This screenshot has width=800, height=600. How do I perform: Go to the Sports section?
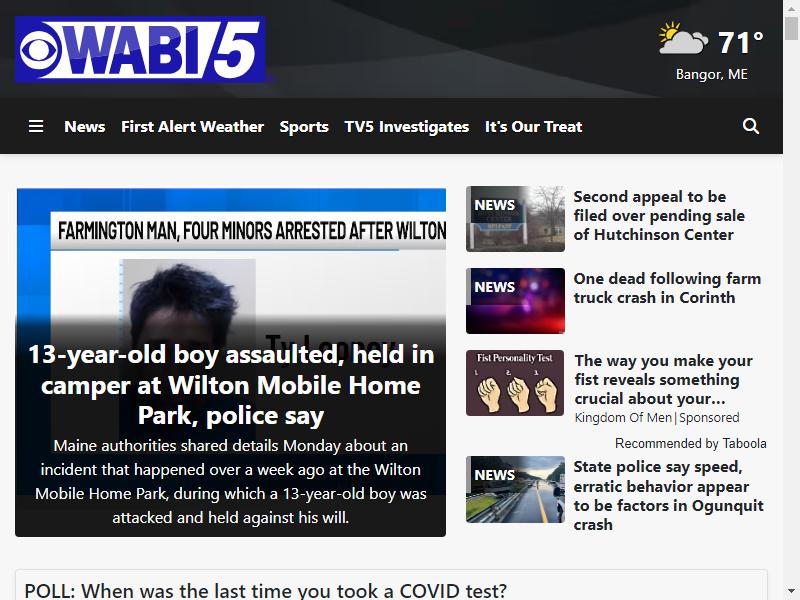tap(304, 127)
